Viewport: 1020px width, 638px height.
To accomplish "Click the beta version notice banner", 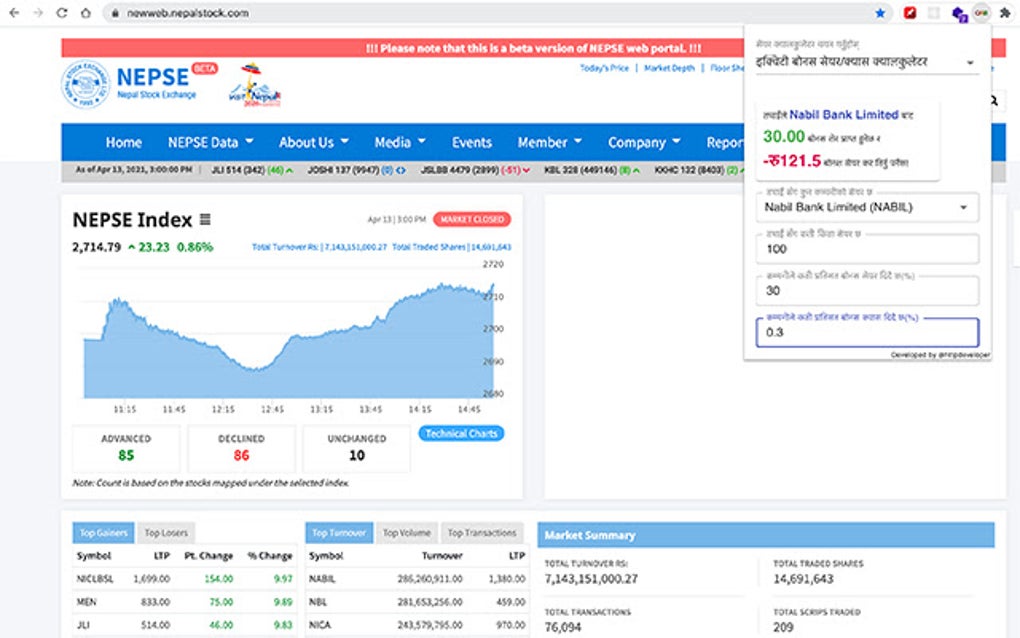I will coord(533,48).
